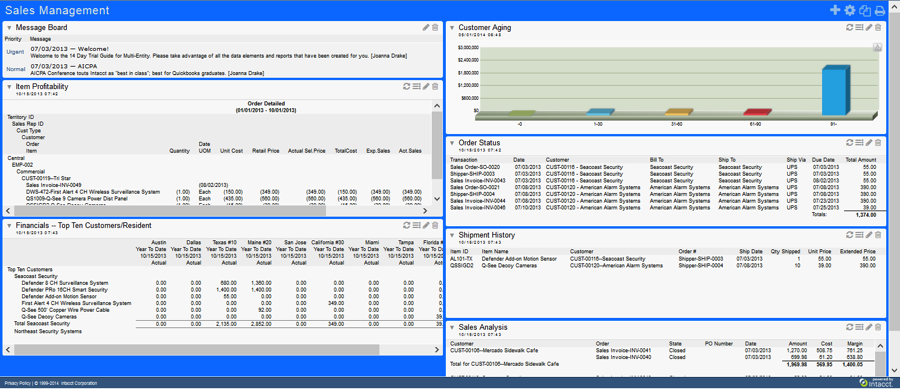Open Financials Top Ten Customers list options
The image size is (900, 389).
click(416, 225)
